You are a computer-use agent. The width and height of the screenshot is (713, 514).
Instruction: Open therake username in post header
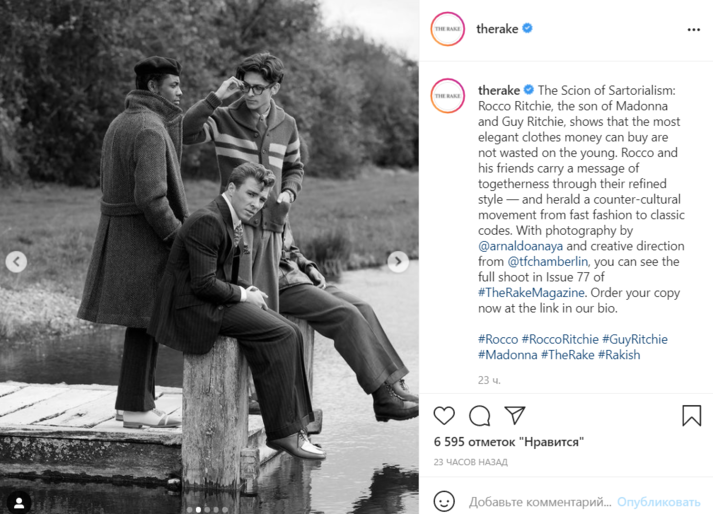pyautogui.click(x=498, y=29)
